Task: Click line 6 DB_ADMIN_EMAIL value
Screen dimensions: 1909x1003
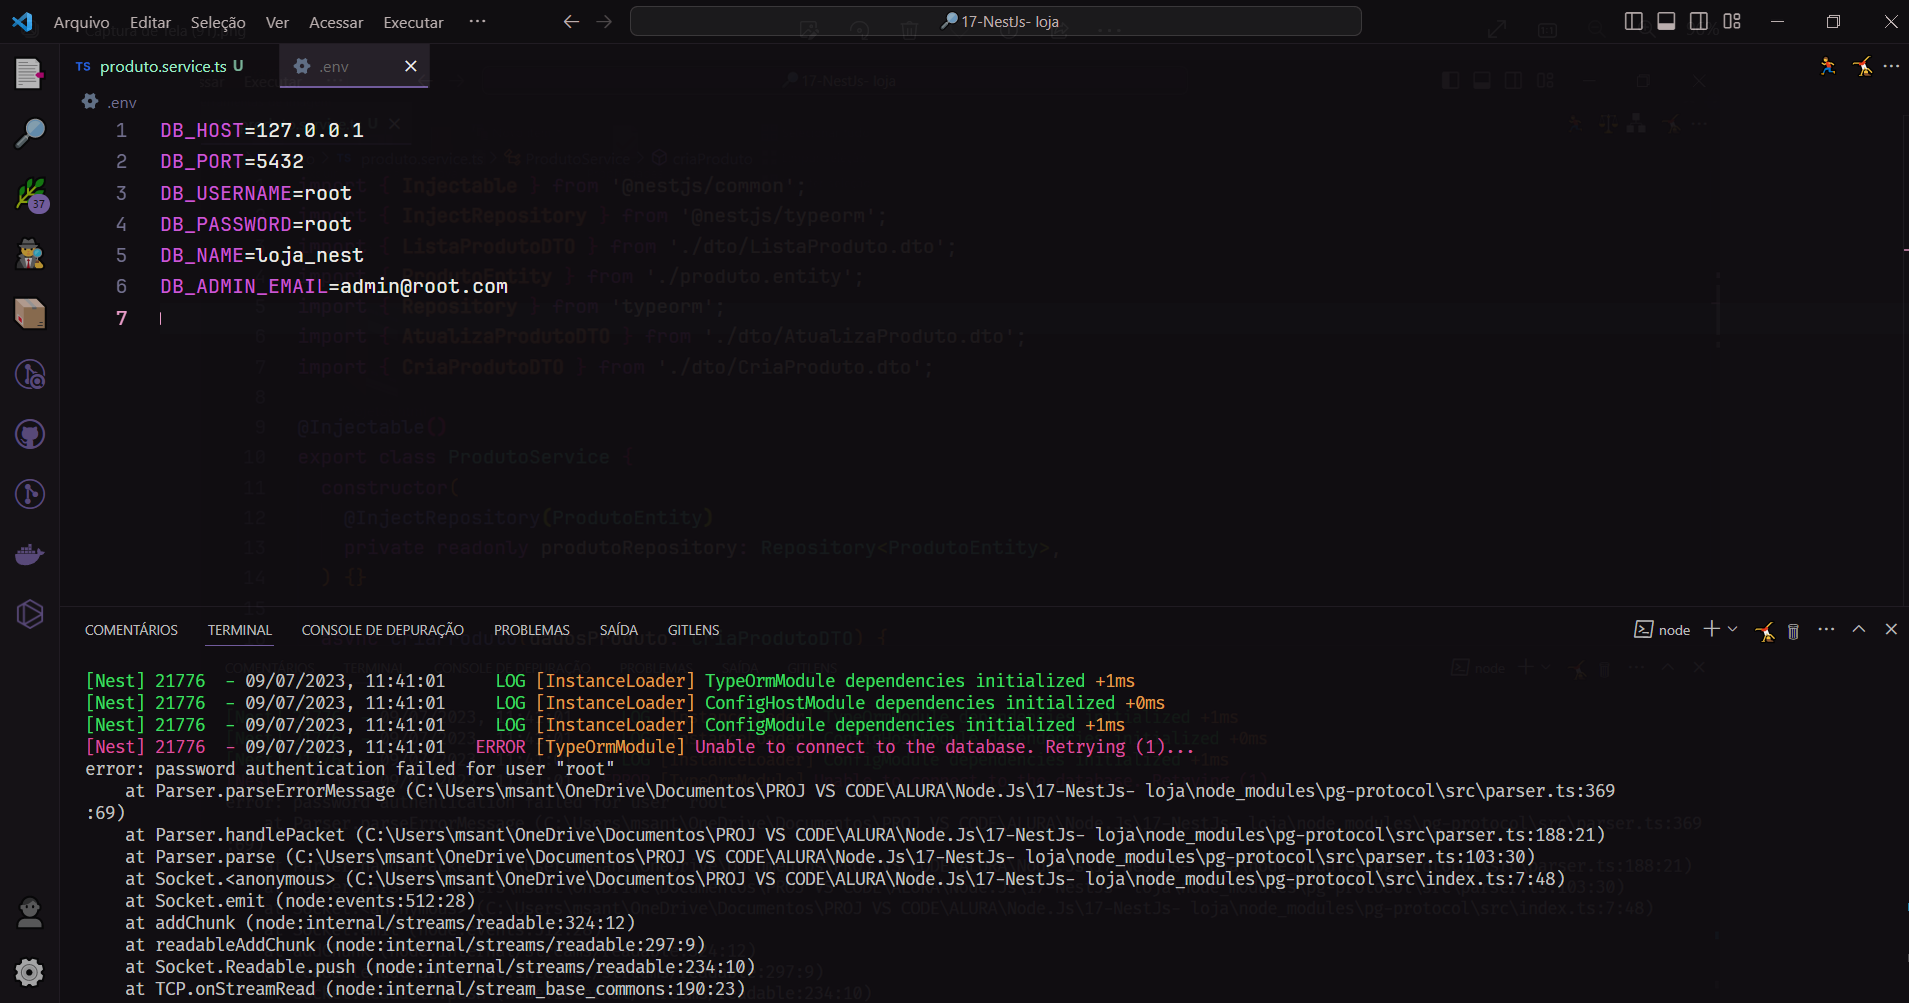Action: (424, 286)
